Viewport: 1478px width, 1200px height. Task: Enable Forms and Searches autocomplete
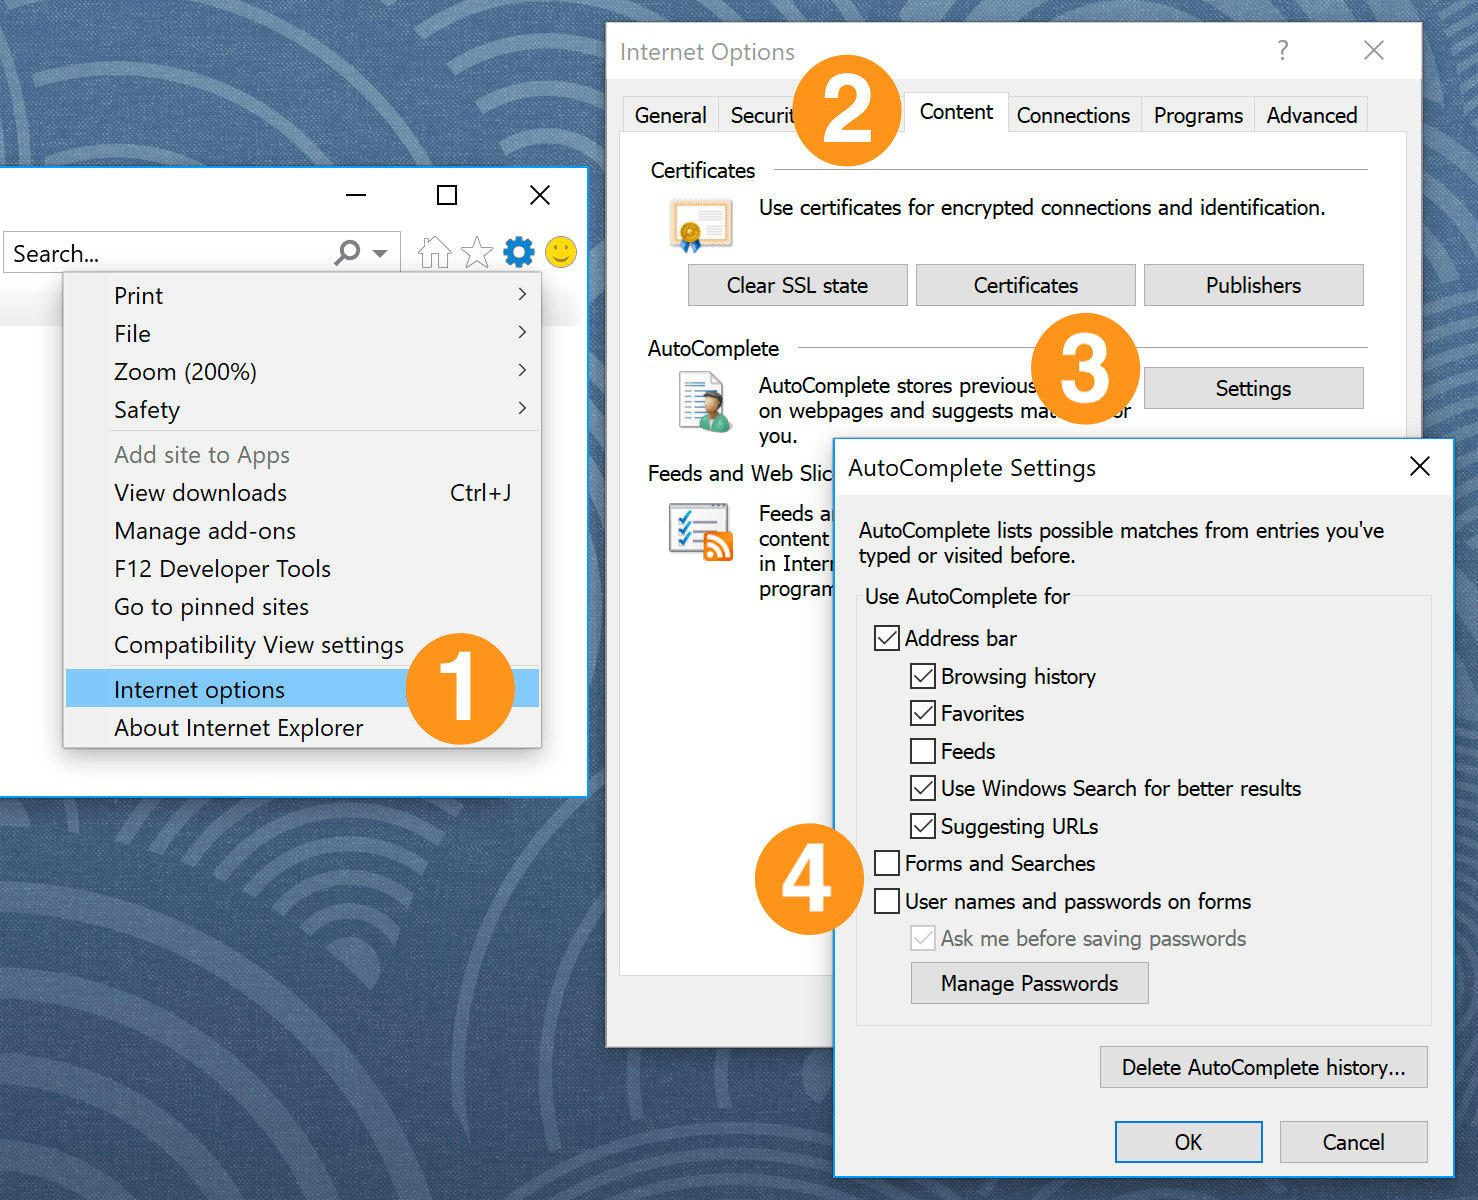pyautogui.click(x=887, y=863)
